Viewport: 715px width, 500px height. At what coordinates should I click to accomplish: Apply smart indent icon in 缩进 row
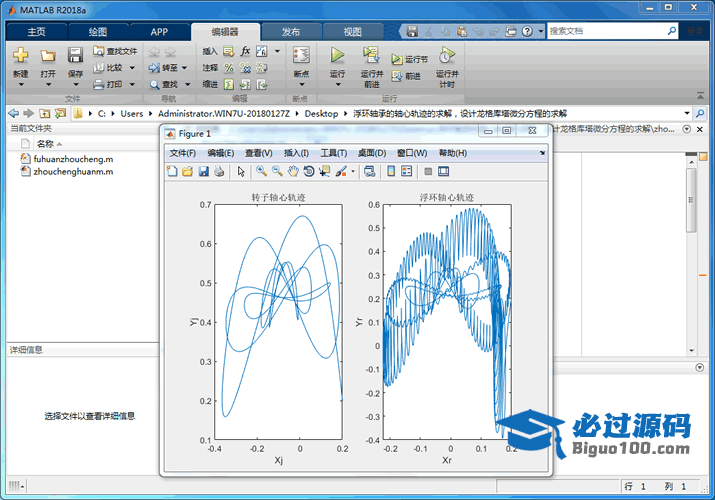(x=229, y=84)
